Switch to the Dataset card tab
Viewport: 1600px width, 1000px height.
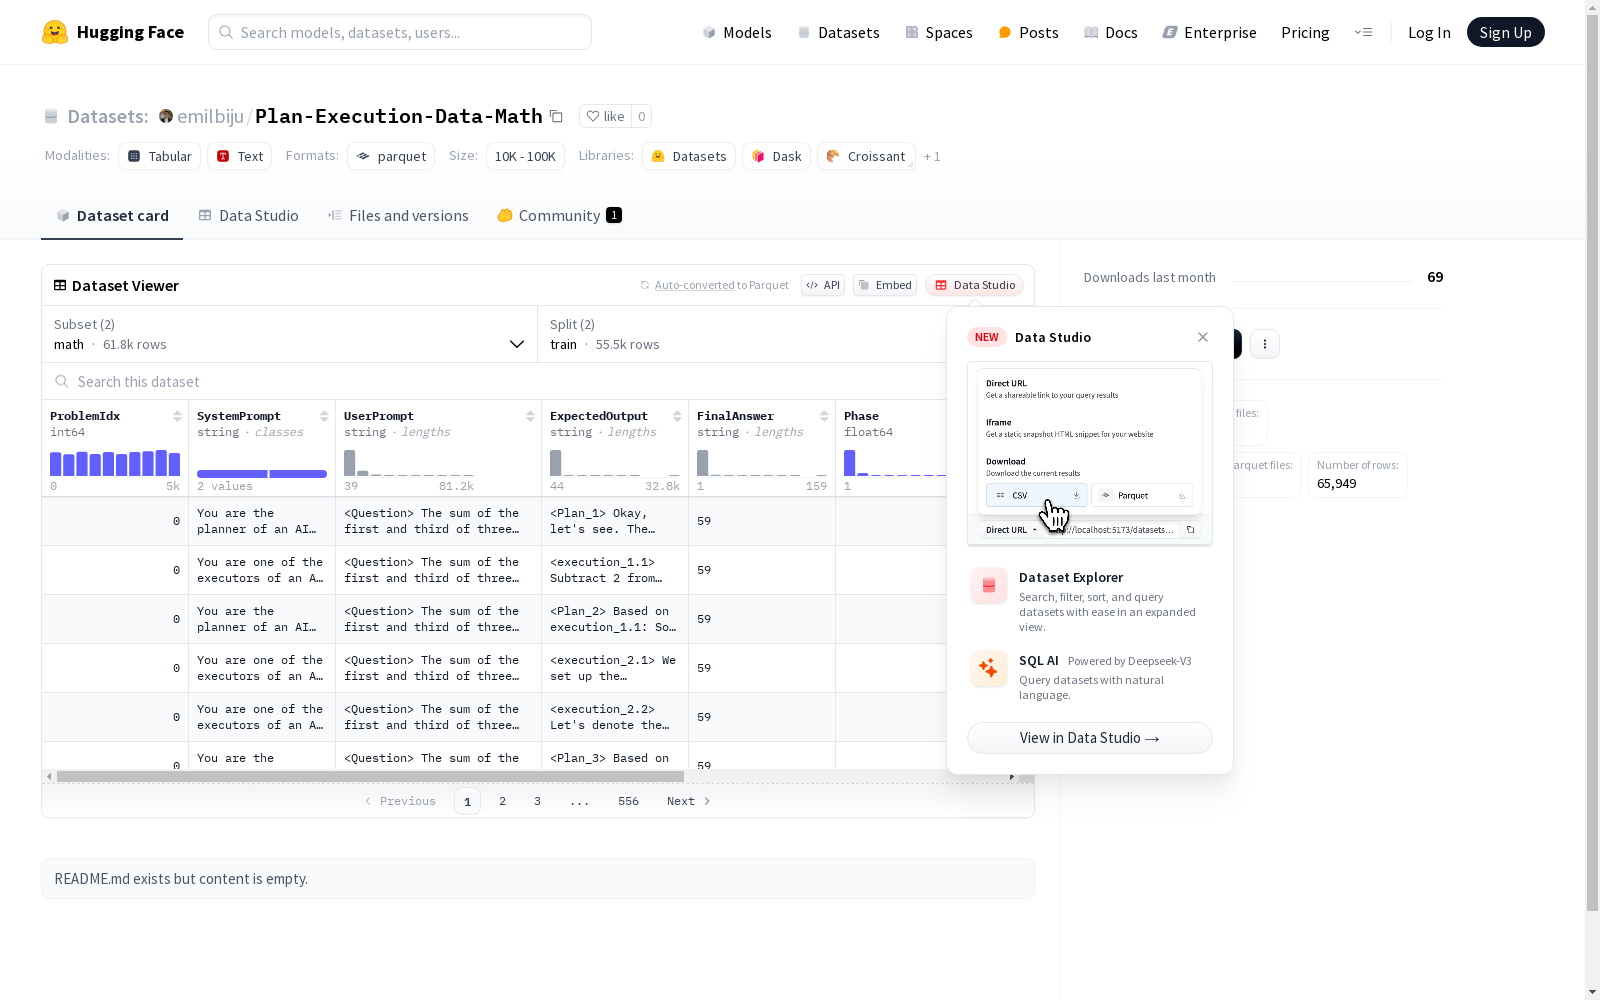(112, 215)
